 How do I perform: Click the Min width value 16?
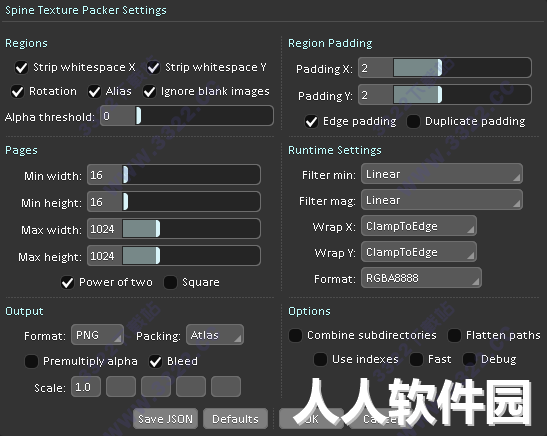[105, 175]
